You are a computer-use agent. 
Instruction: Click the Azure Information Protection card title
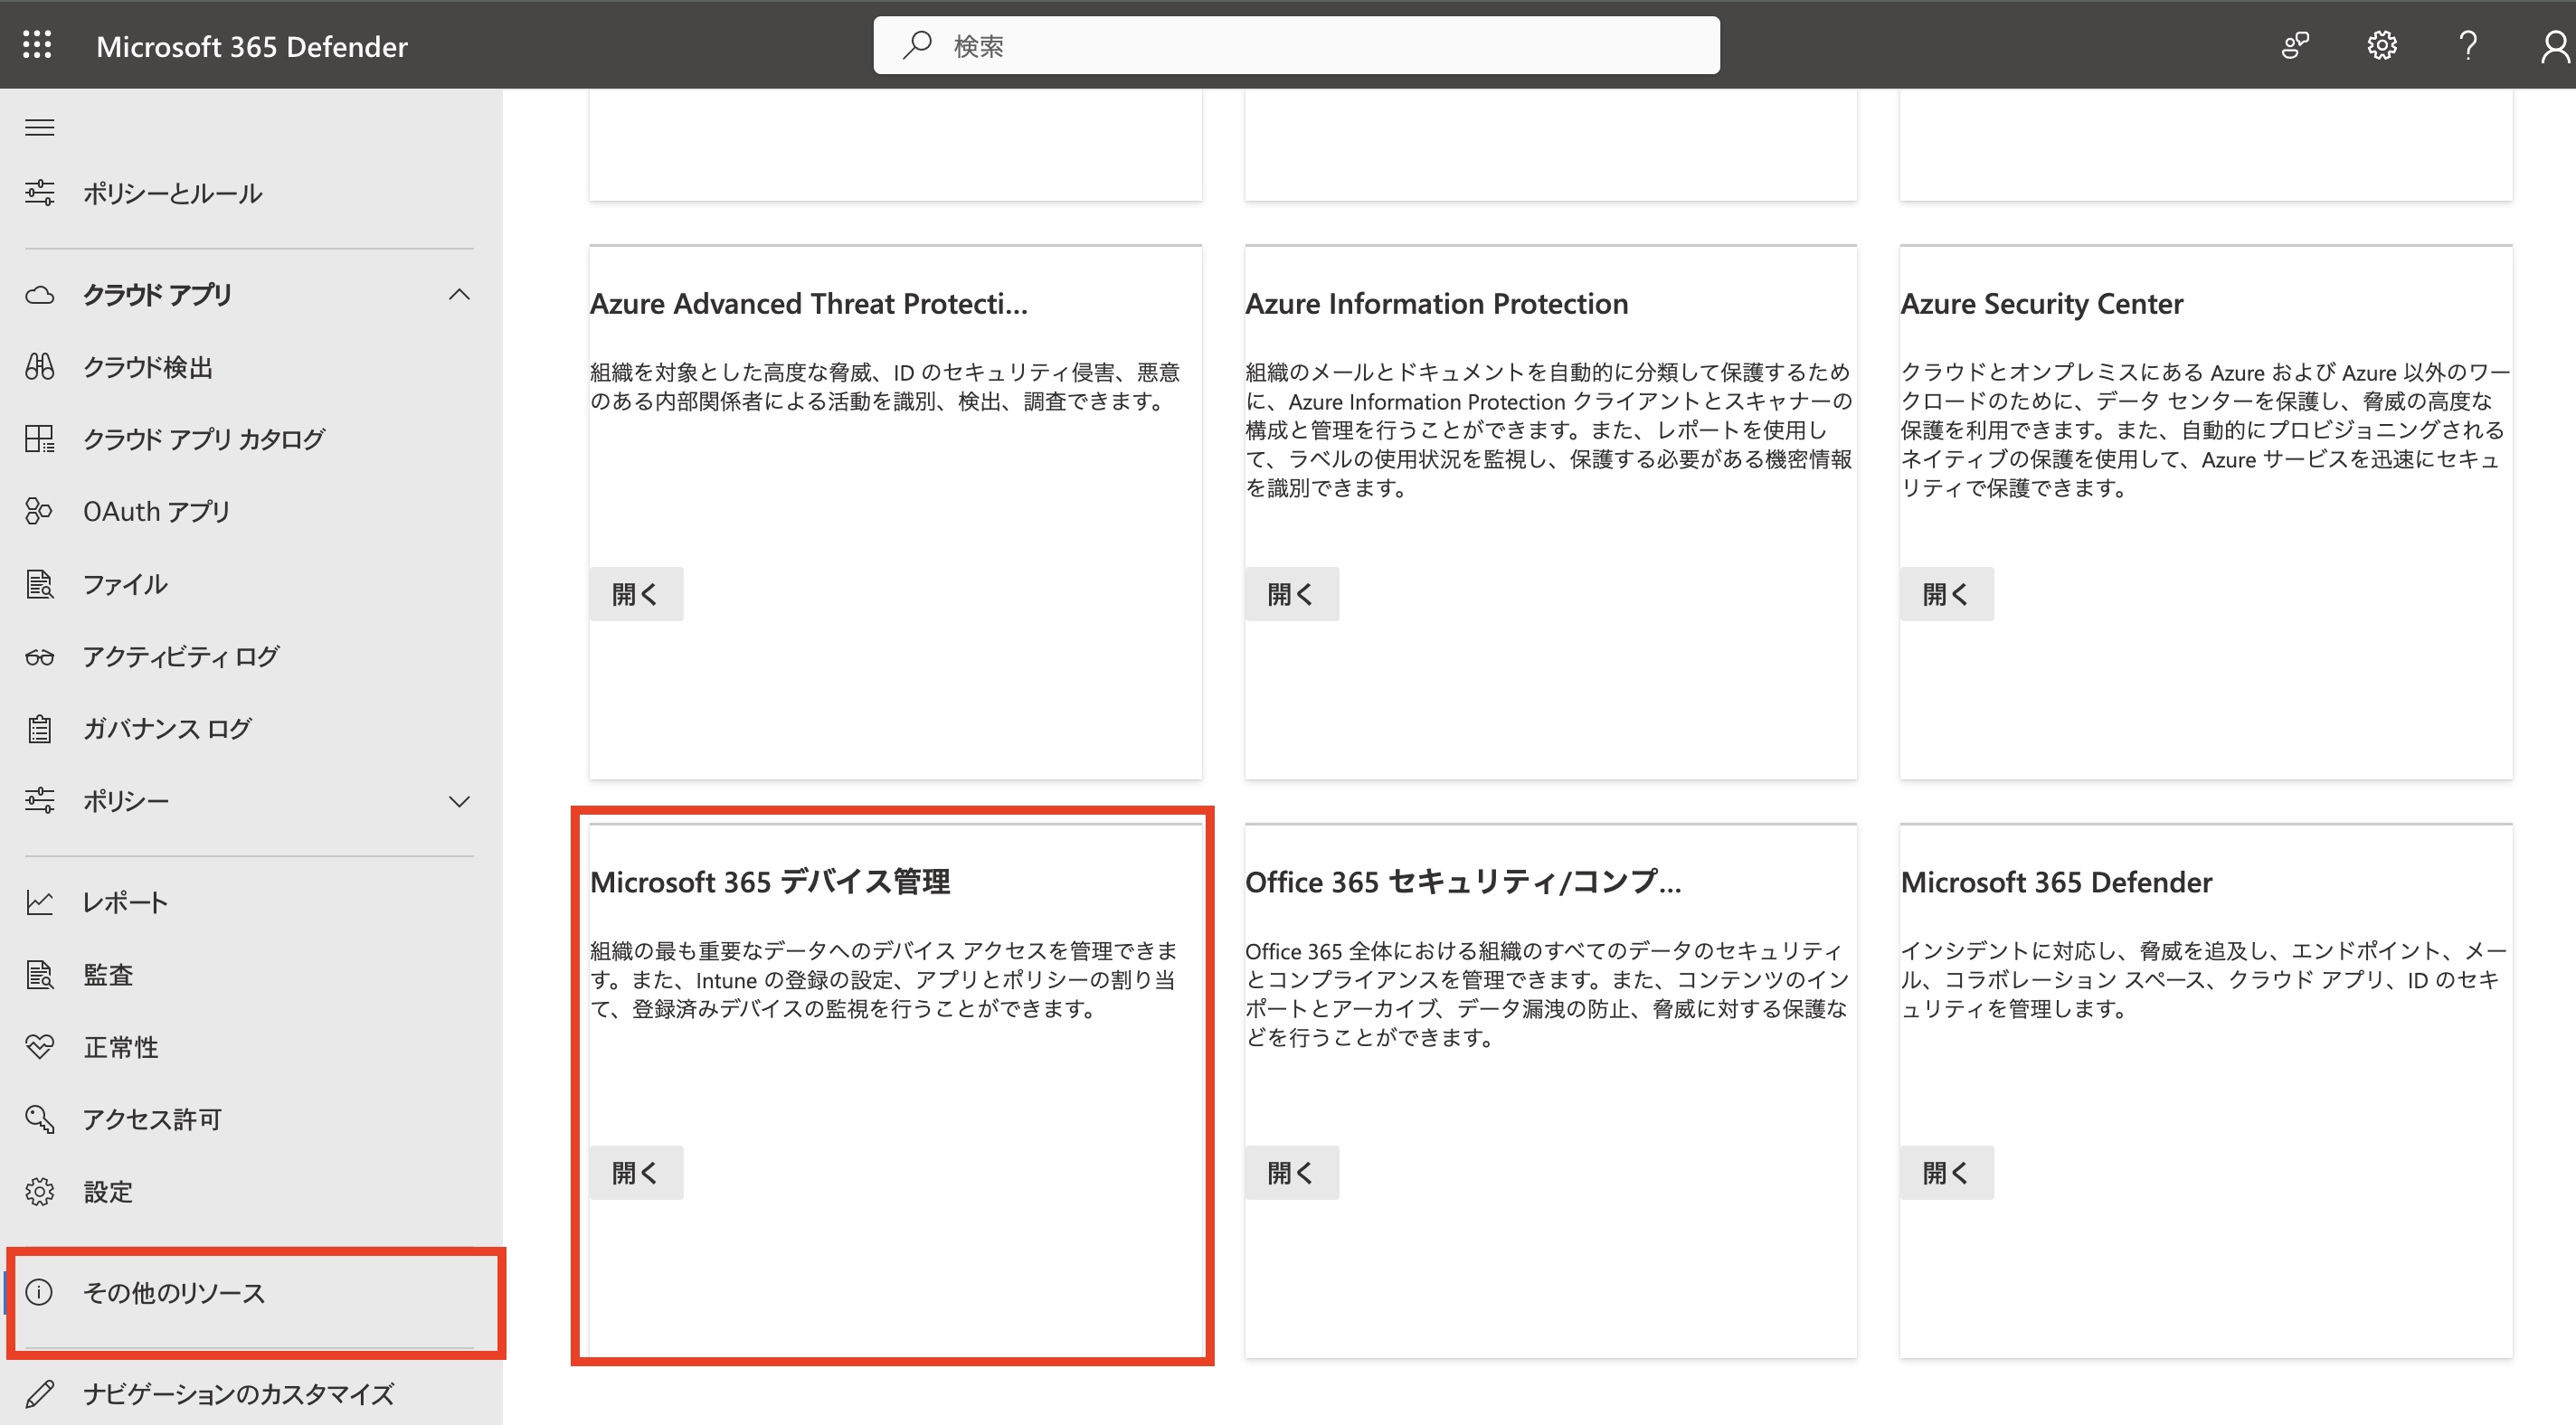(x=1436, y=303)
